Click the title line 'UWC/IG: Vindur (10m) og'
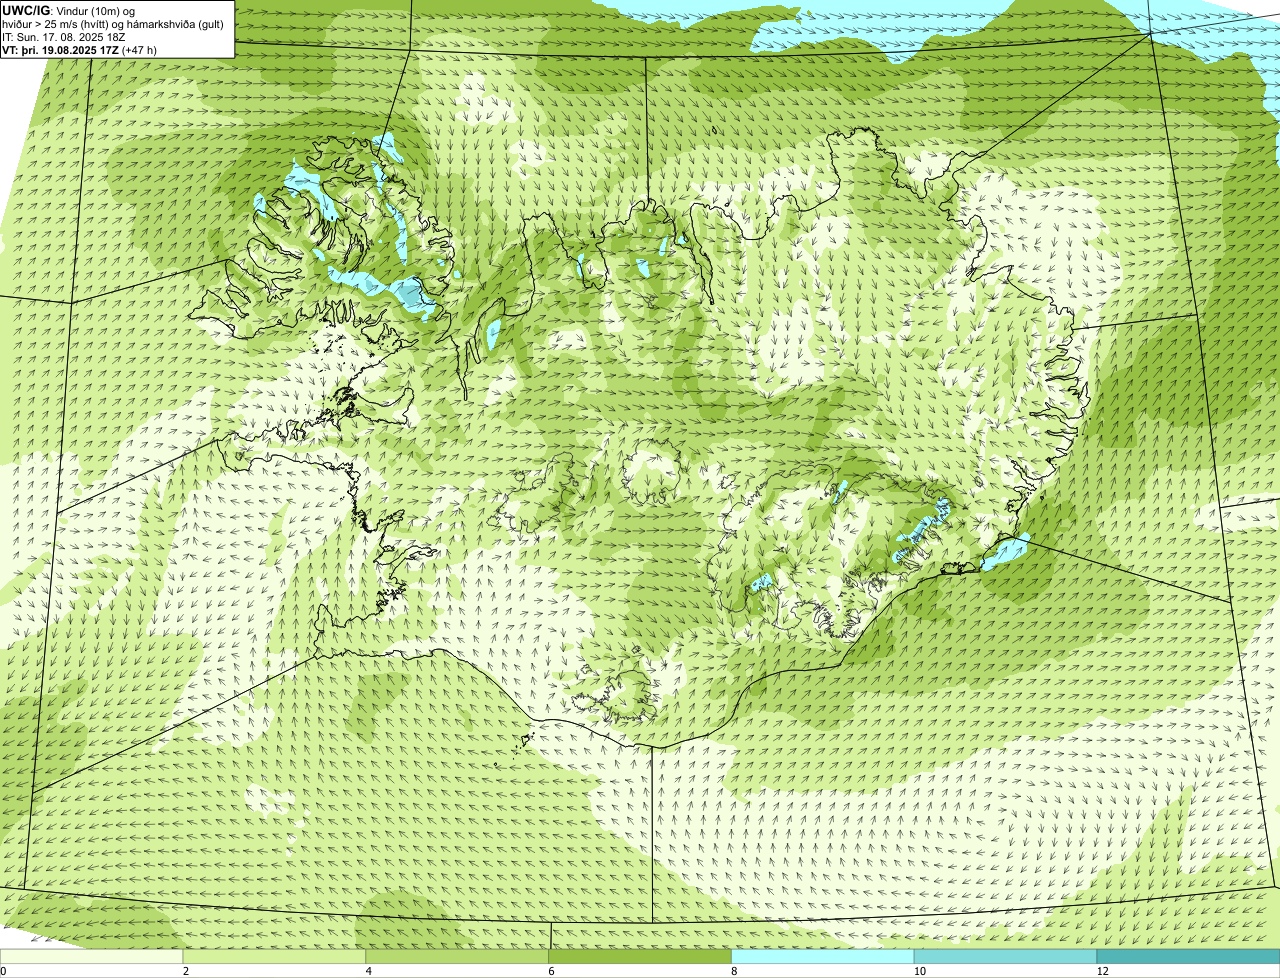1280x978 pixels. [x=69, y=10]
